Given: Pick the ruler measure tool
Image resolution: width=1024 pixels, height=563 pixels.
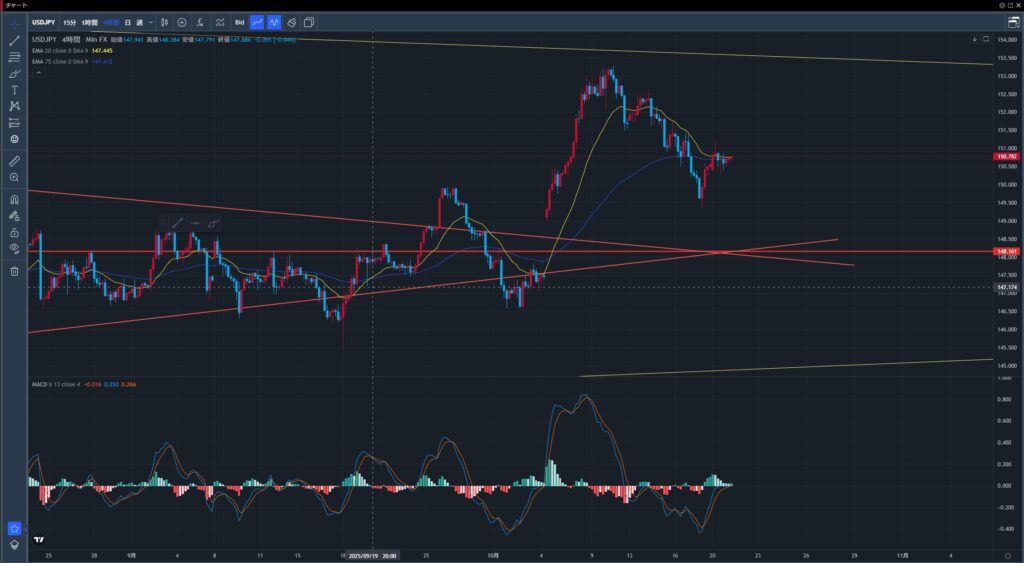Looking at the screenshot, I should click(14, 160).
